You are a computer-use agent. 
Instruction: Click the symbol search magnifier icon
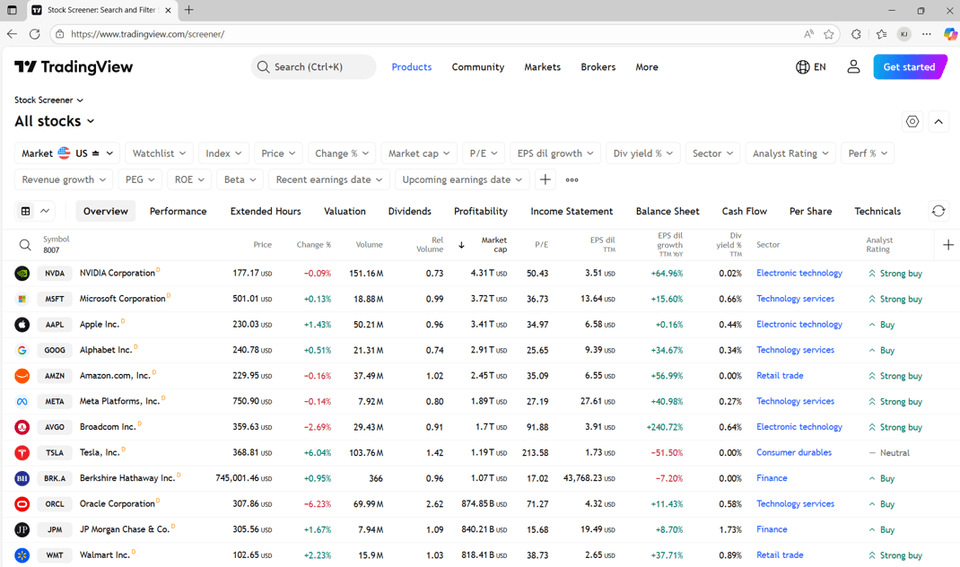(25, 245)
